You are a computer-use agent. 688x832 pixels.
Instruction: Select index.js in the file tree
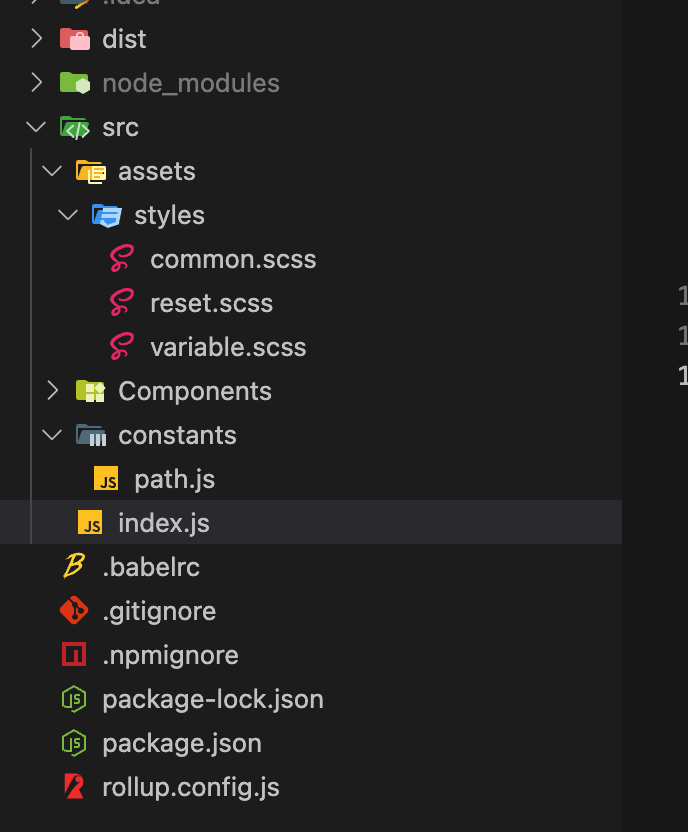(163, 523)
